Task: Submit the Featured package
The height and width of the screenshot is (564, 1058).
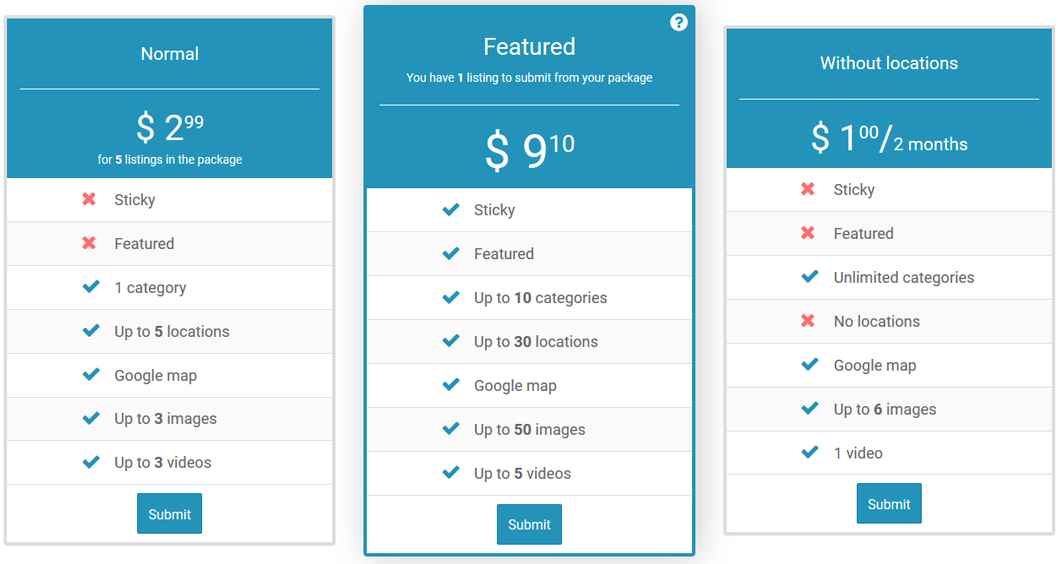Action: (529, 525)
